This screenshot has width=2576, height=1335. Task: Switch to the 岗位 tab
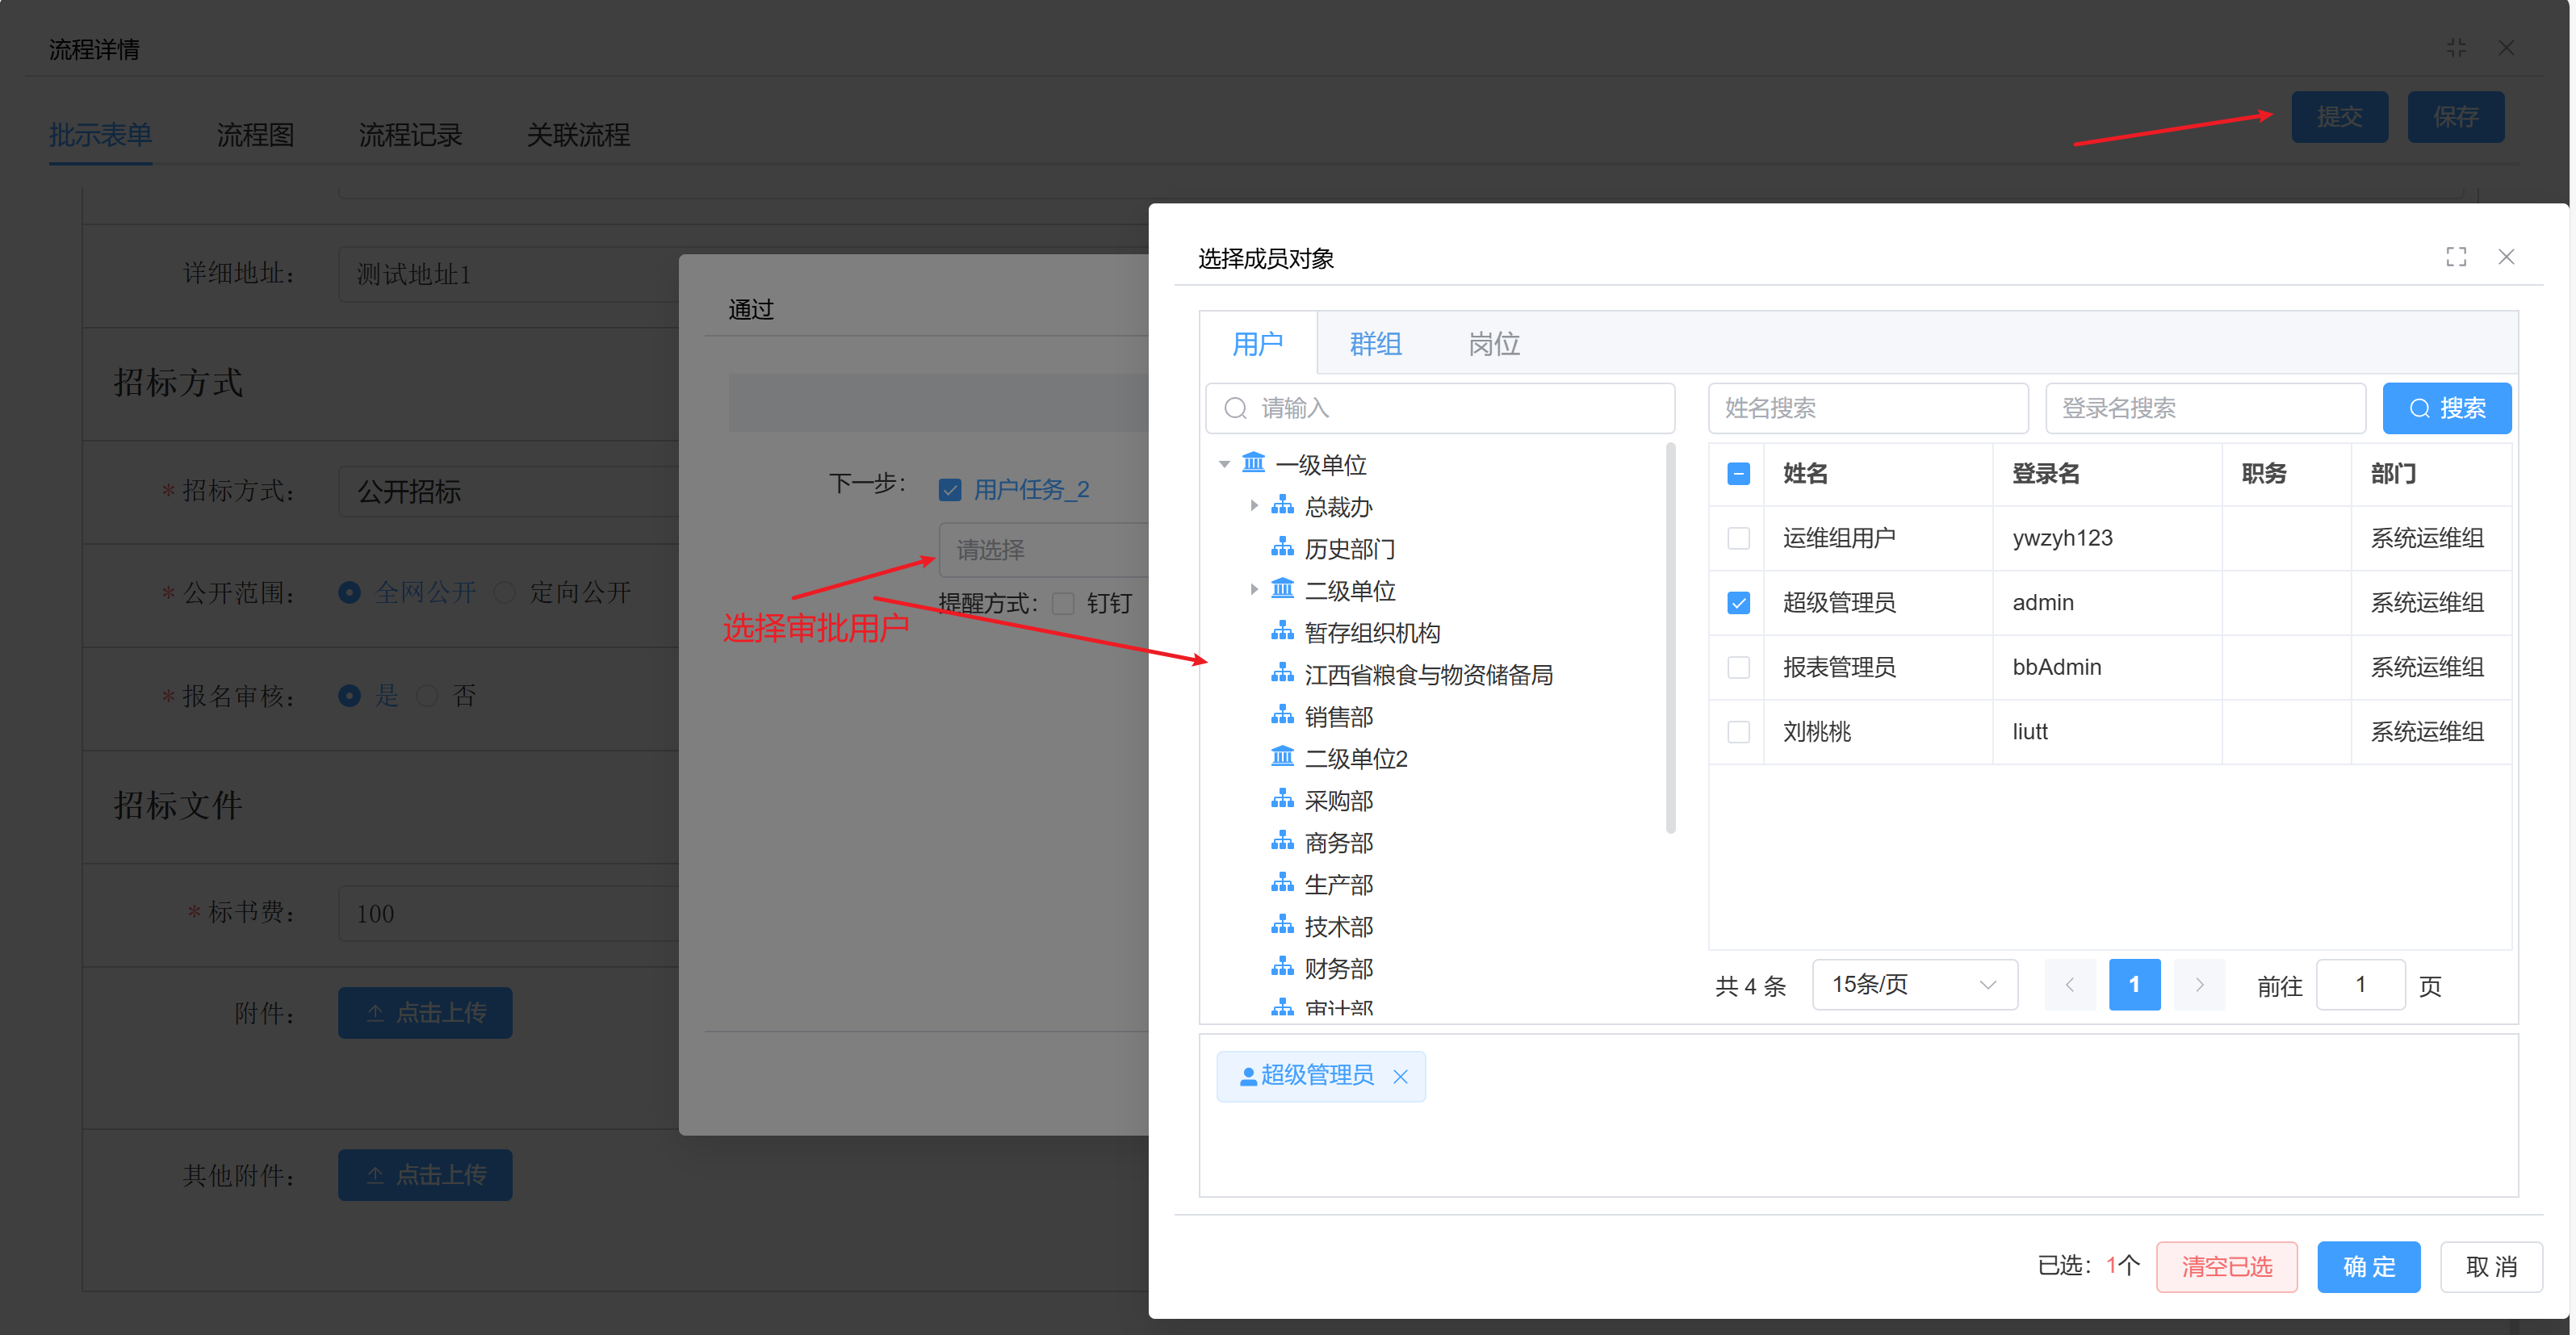coord(1494,344)
